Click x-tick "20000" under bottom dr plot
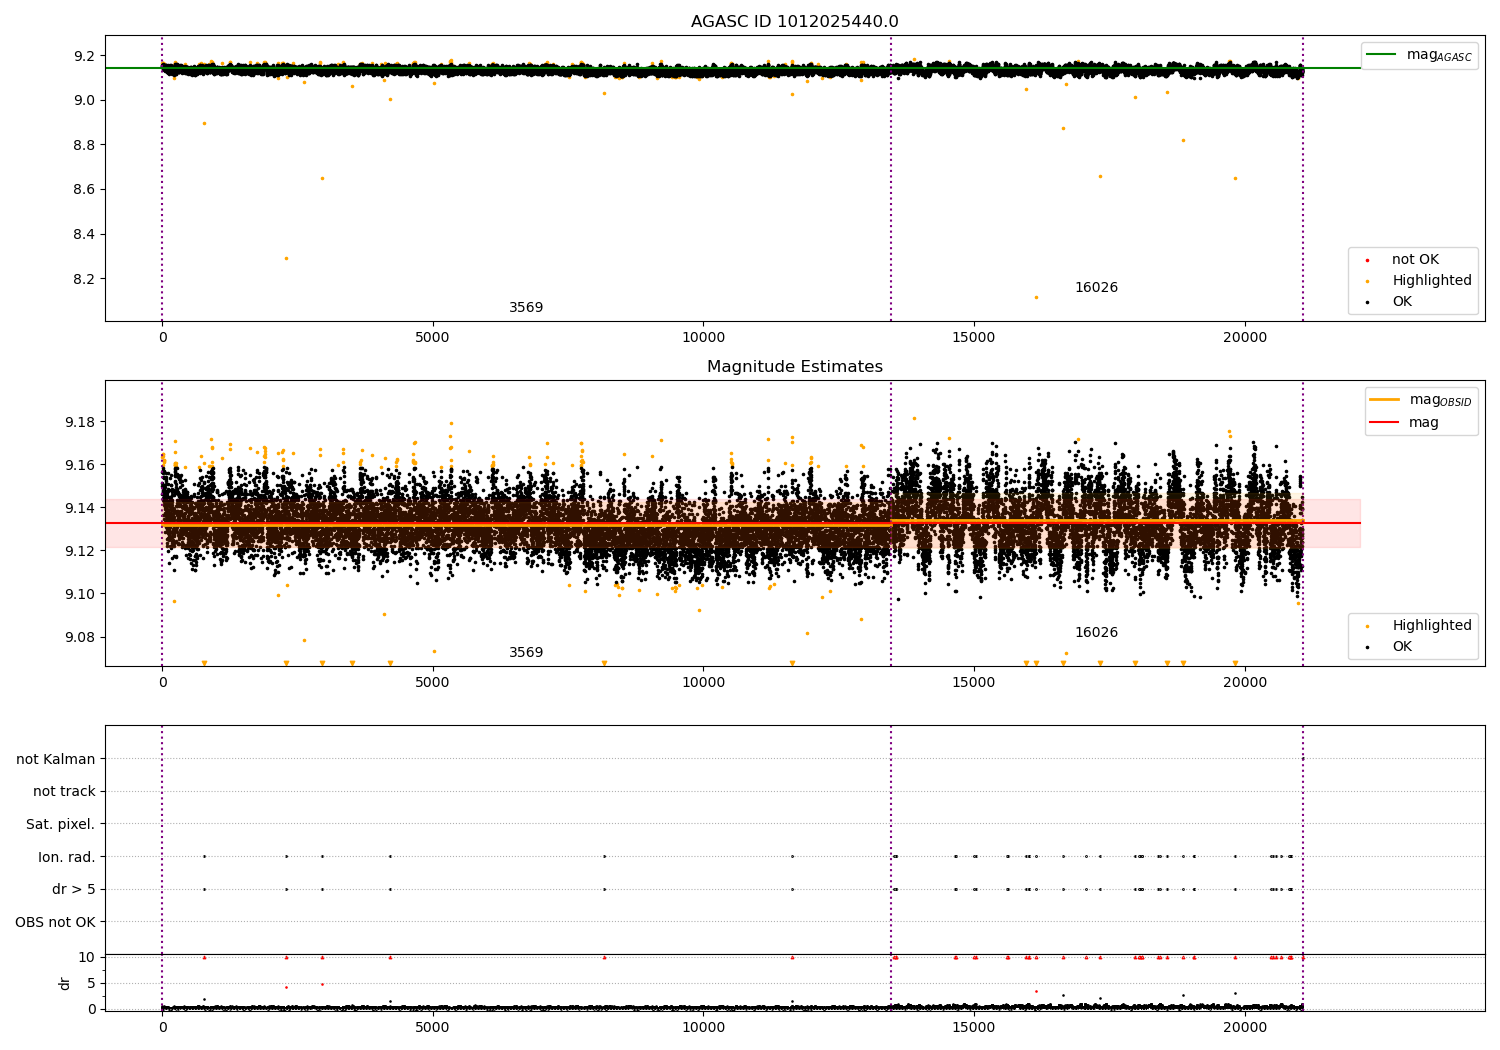1500x1050 pixels. (1245, 1027)
